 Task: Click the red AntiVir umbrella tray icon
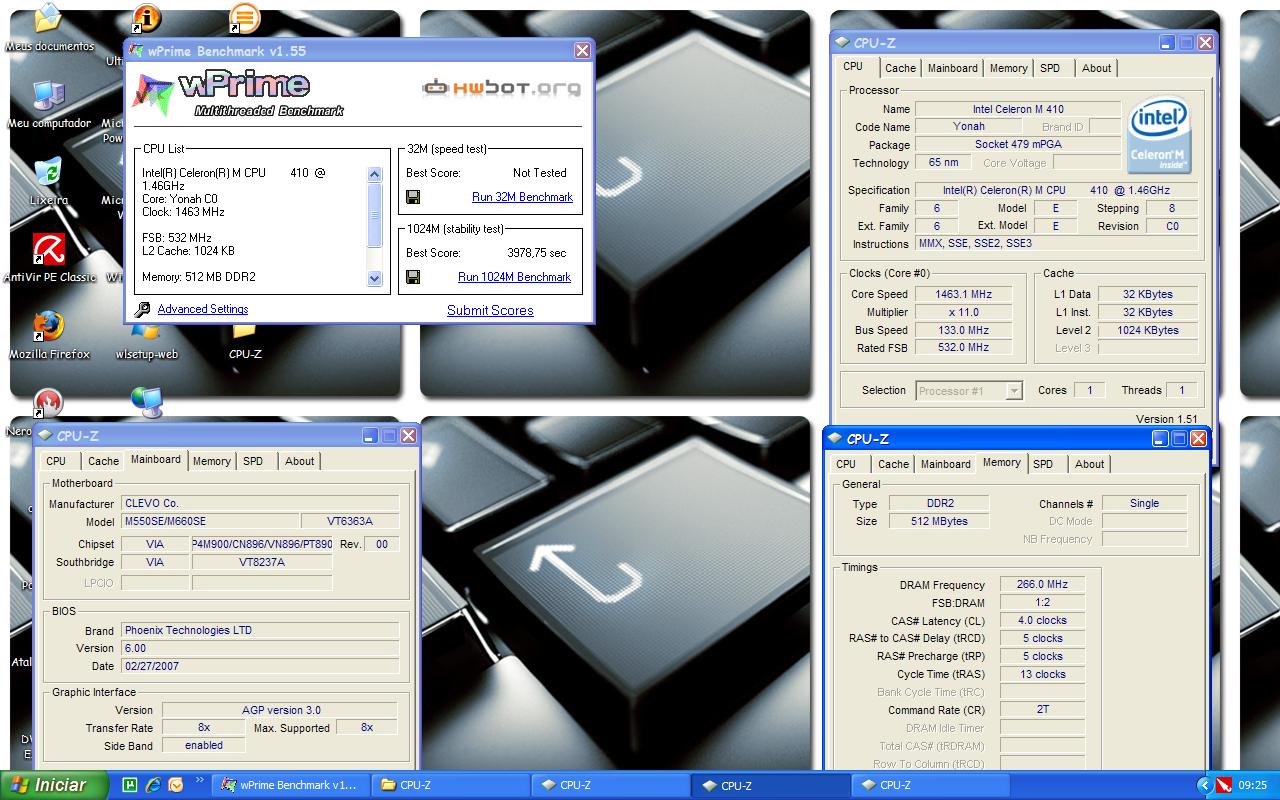pyautogui.click(x=1225, y=785)
